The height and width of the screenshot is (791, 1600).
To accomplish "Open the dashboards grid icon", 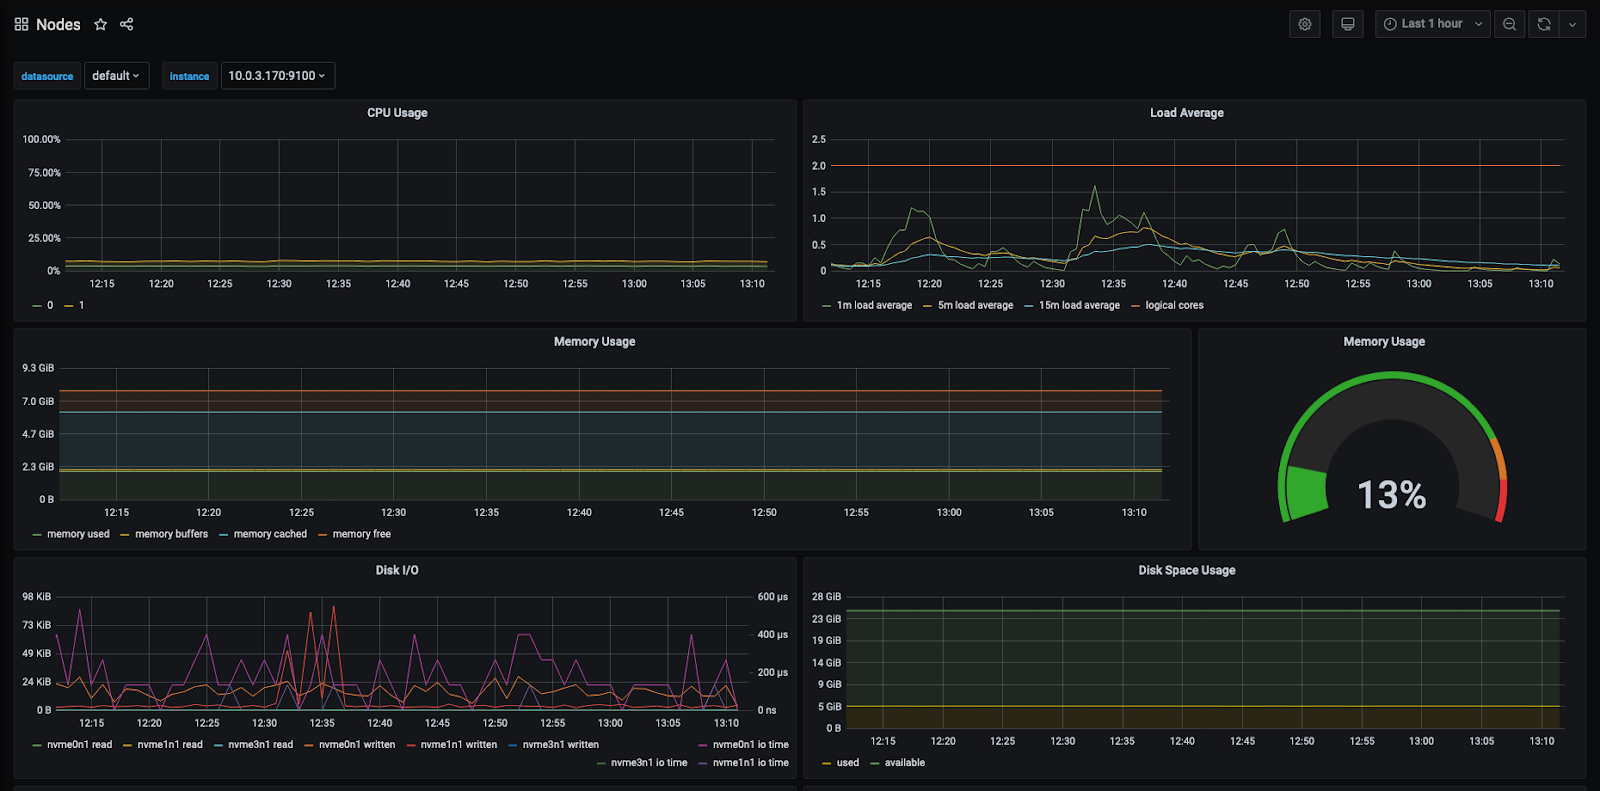I will (21, 24).
